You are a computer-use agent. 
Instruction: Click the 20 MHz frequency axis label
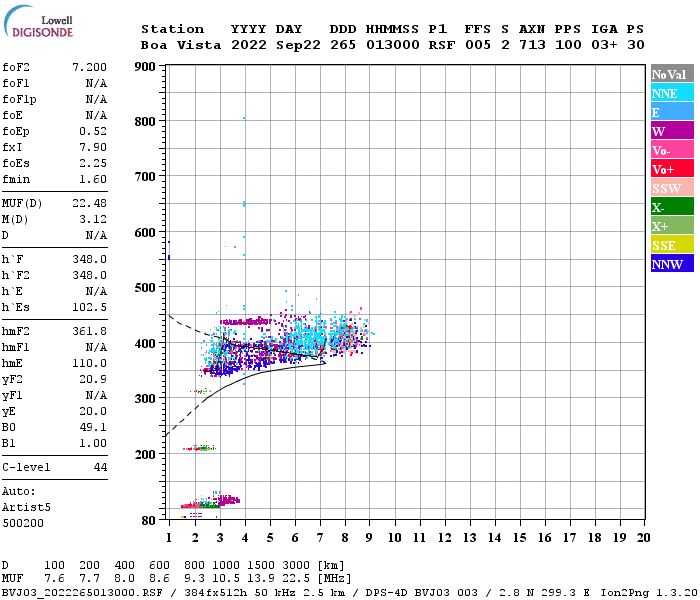643,538
